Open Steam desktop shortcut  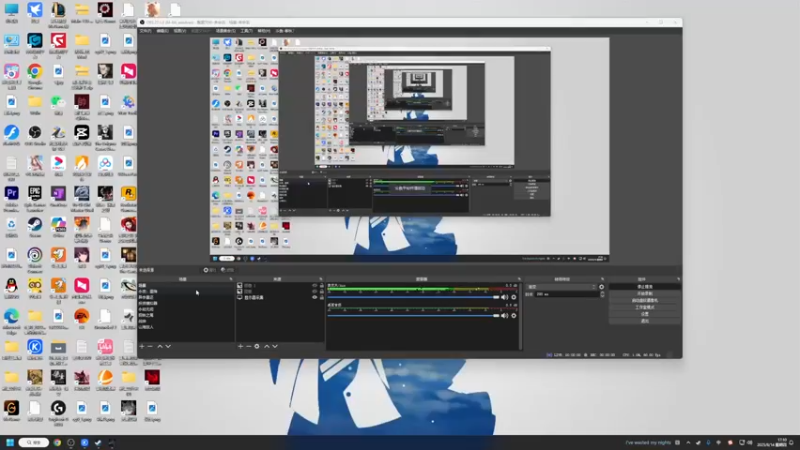pyautogui.click(x=35, y=228)
